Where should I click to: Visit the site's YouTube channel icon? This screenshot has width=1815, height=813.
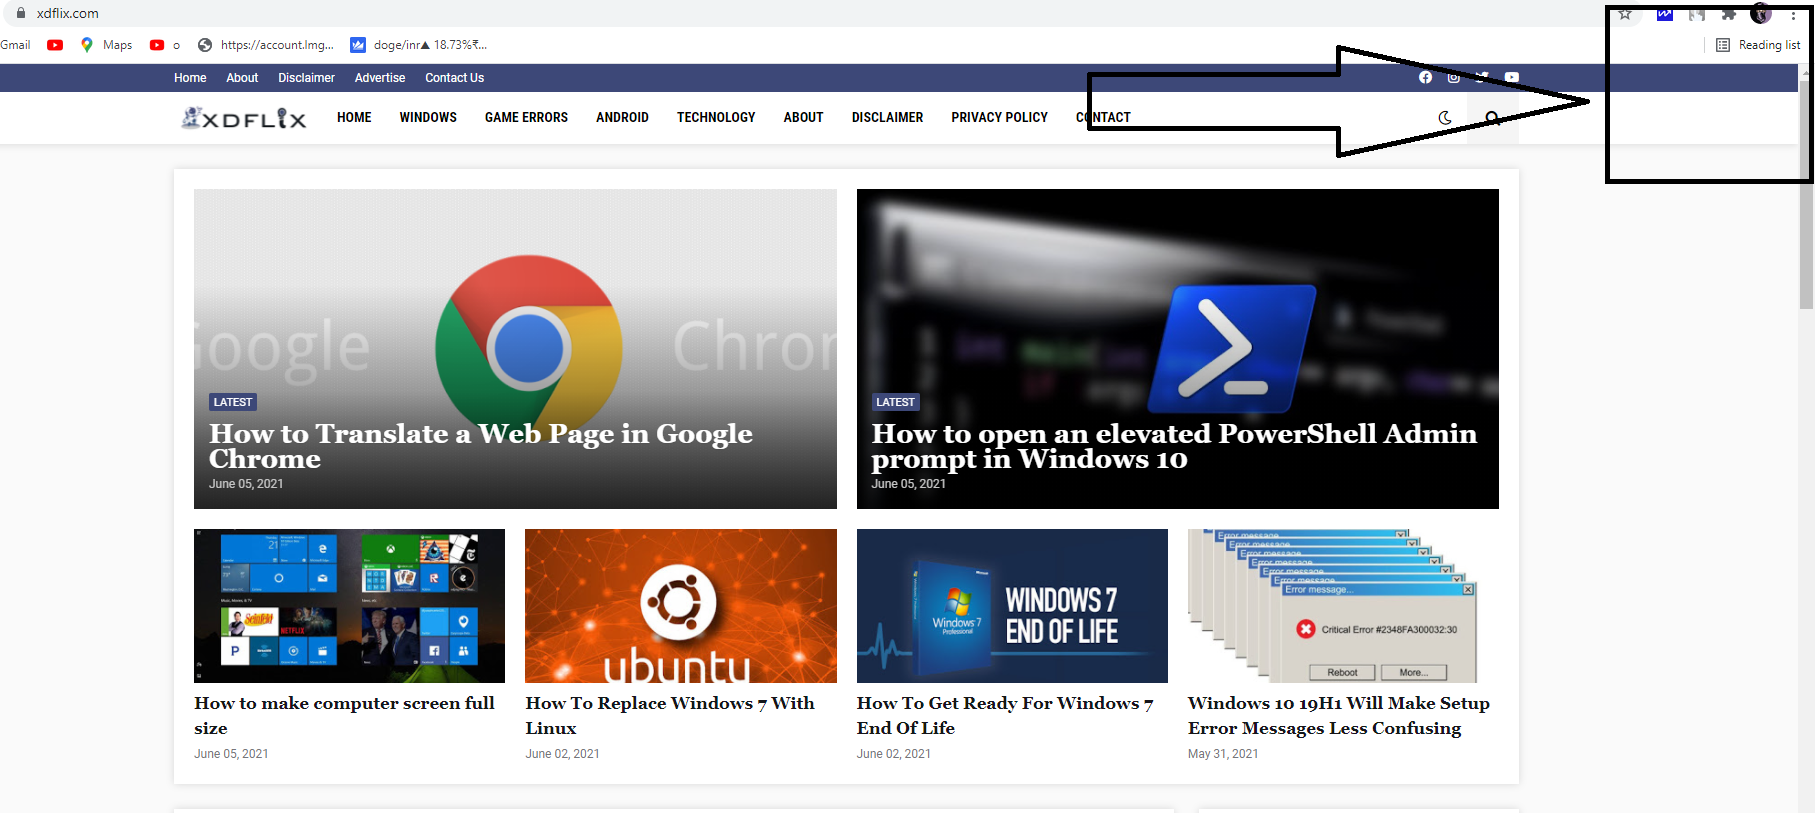[1512, 77]
